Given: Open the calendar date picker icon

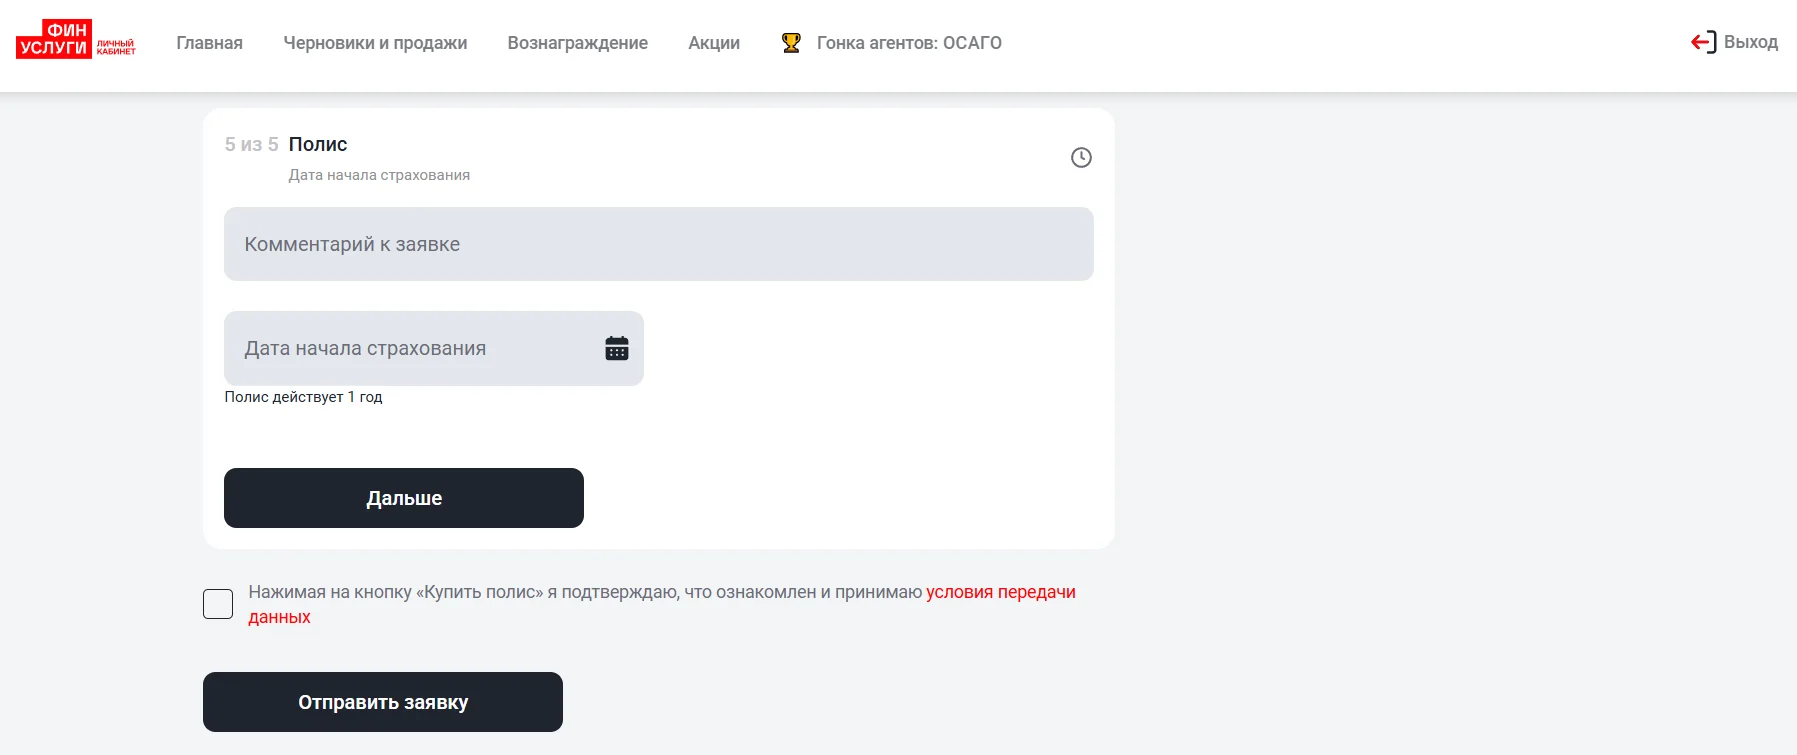Looking at the screenshot, I should coord(617,348).
